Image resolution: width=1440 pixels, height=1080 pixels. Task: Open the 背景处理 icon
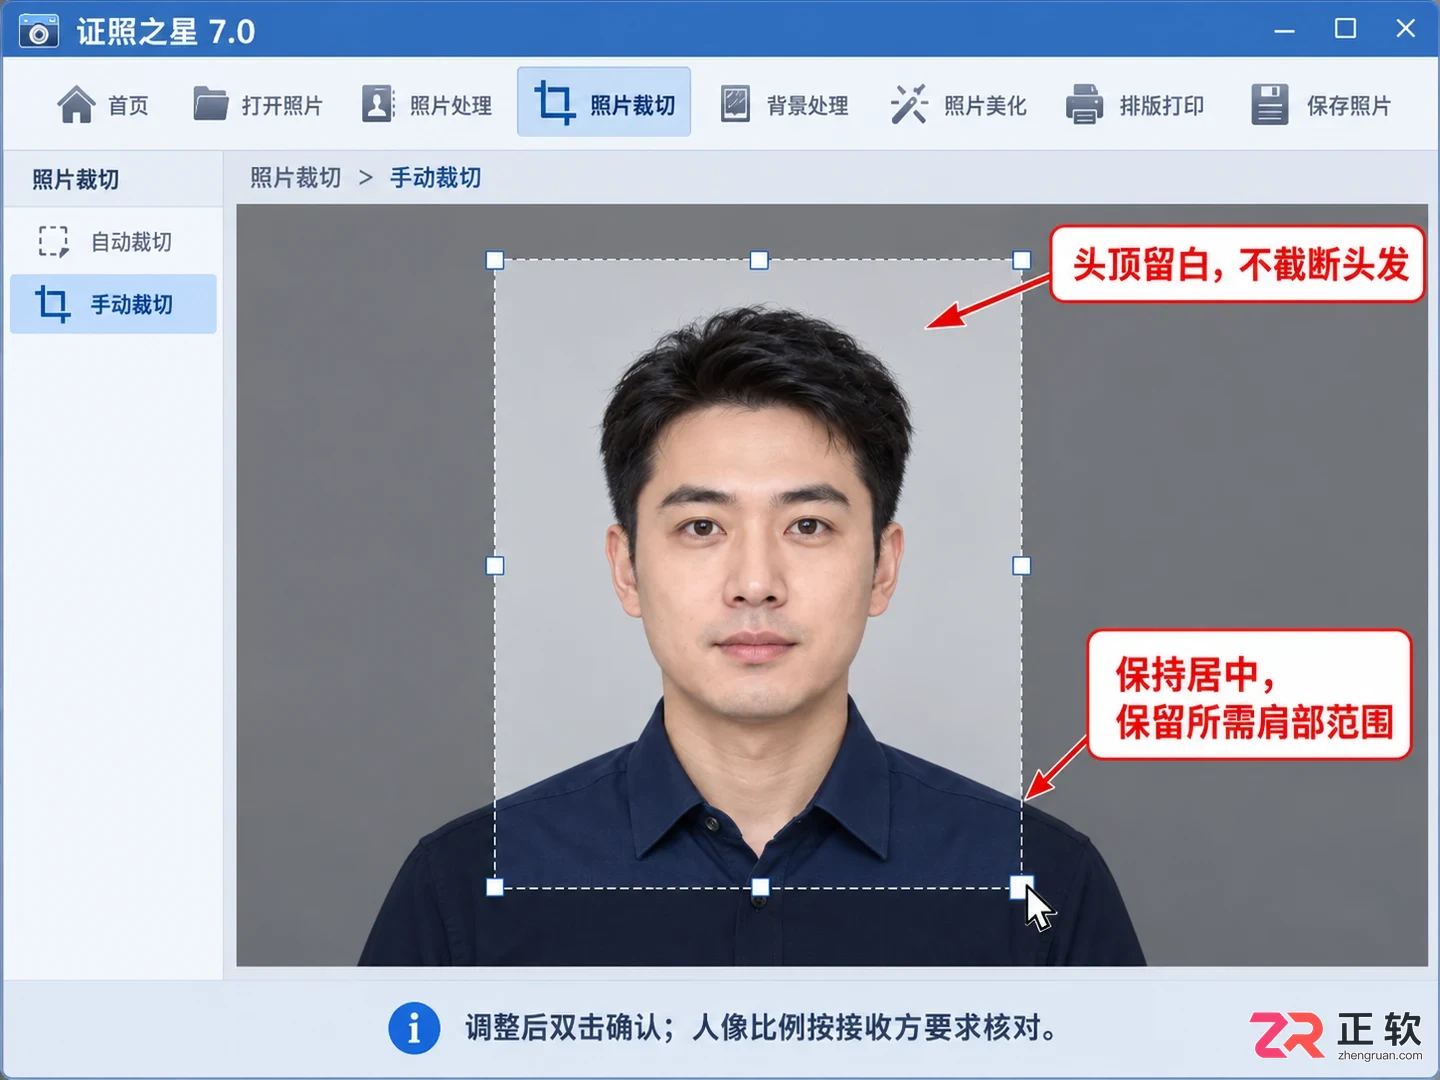(x=735, y=104)
